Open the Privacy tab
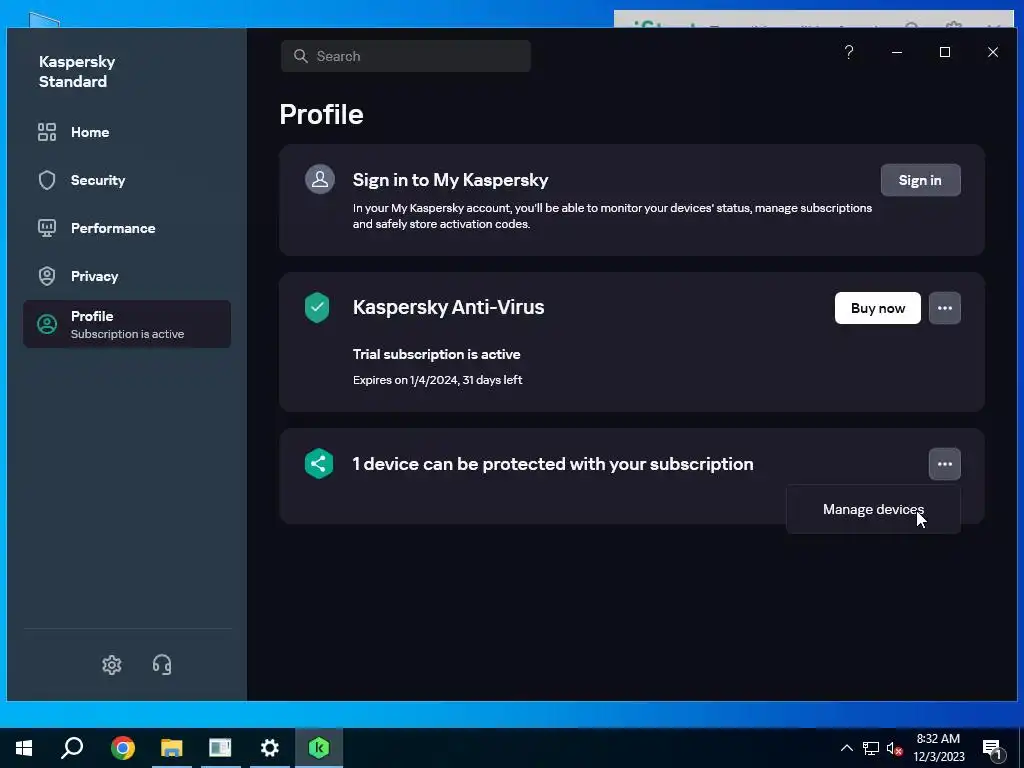This screenshot has height=768, width=1024. point(127,276)
